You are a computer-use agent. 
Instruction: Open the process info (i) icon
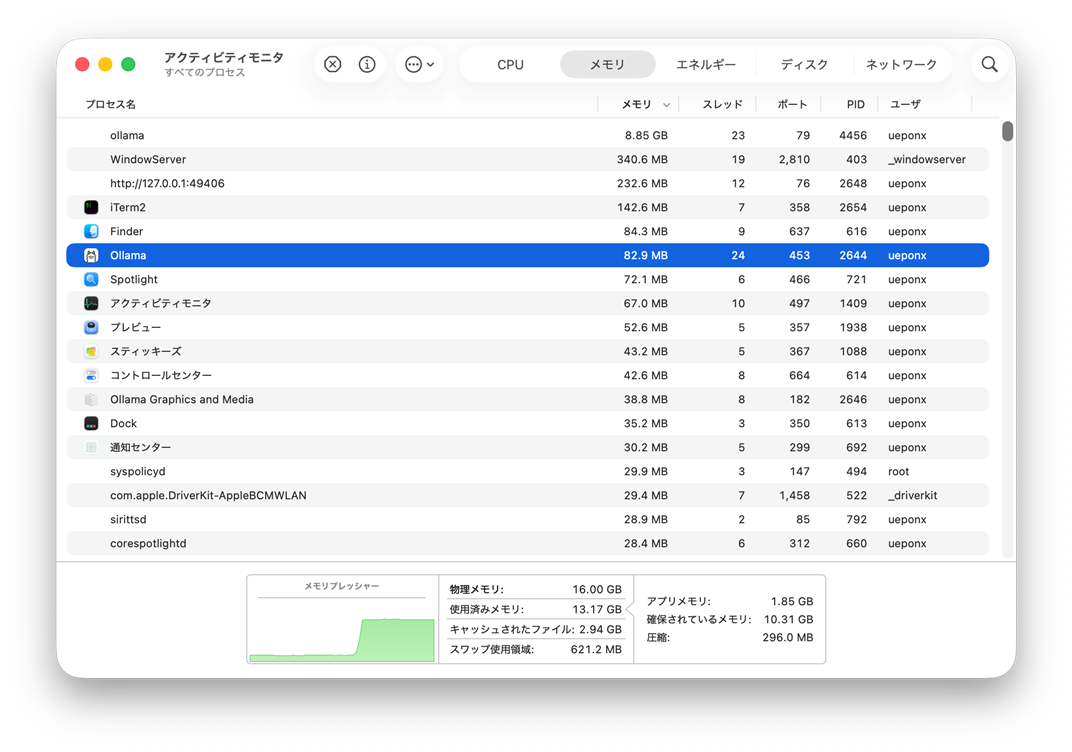[x=367, y=64]
